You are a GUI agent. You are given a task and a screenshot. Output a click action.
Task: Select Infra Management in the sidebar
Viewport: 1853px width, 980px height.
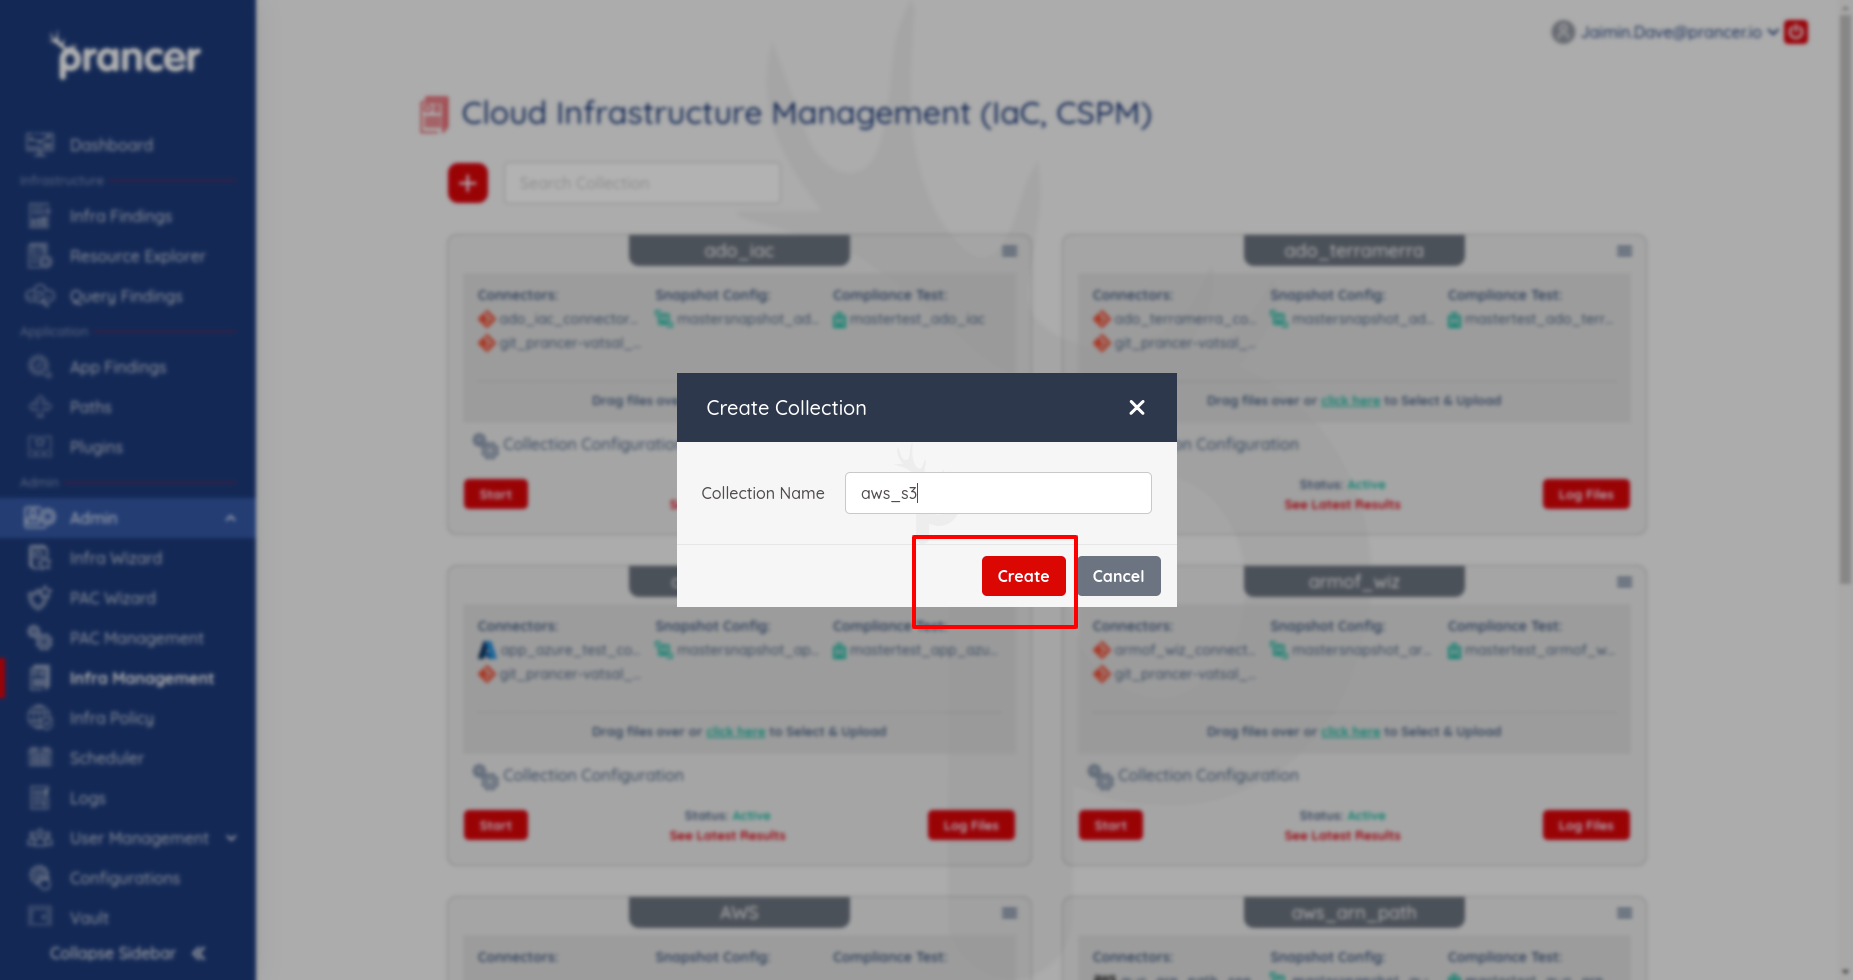click(142, 678)
